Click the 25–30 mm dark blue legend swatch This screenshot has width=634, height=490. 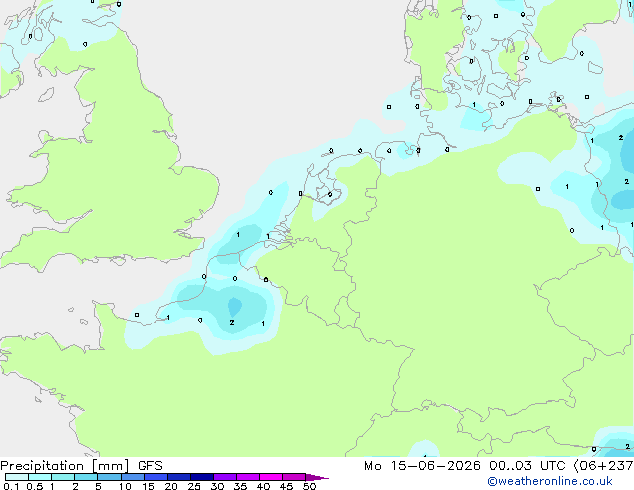[201, 477]
